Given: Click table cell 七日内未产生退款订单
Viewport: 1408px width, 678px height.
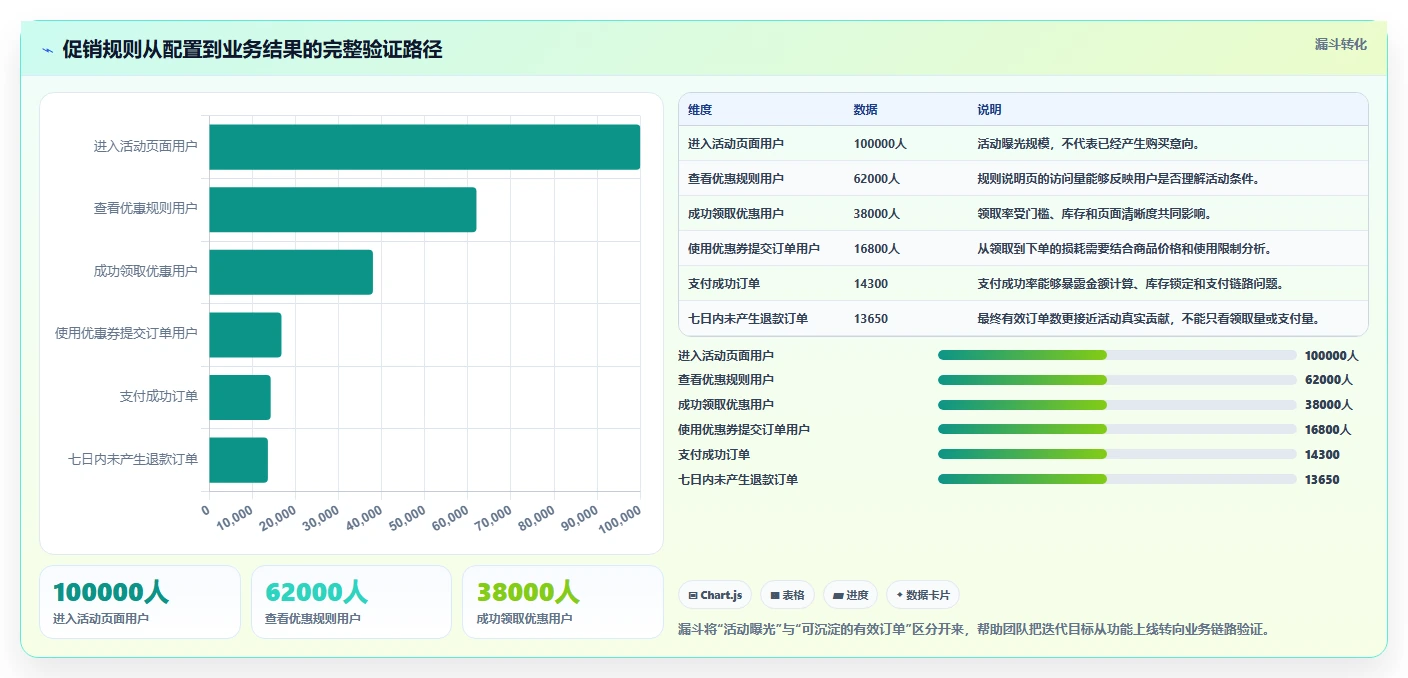Looking at the screenshot, I should pyautogui.click(x=748, y=319).
